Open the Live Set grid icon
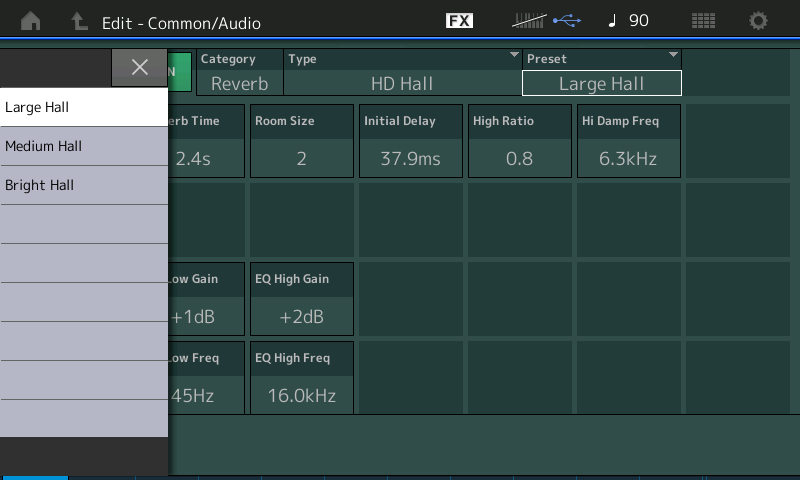 (x=703, y=21)
